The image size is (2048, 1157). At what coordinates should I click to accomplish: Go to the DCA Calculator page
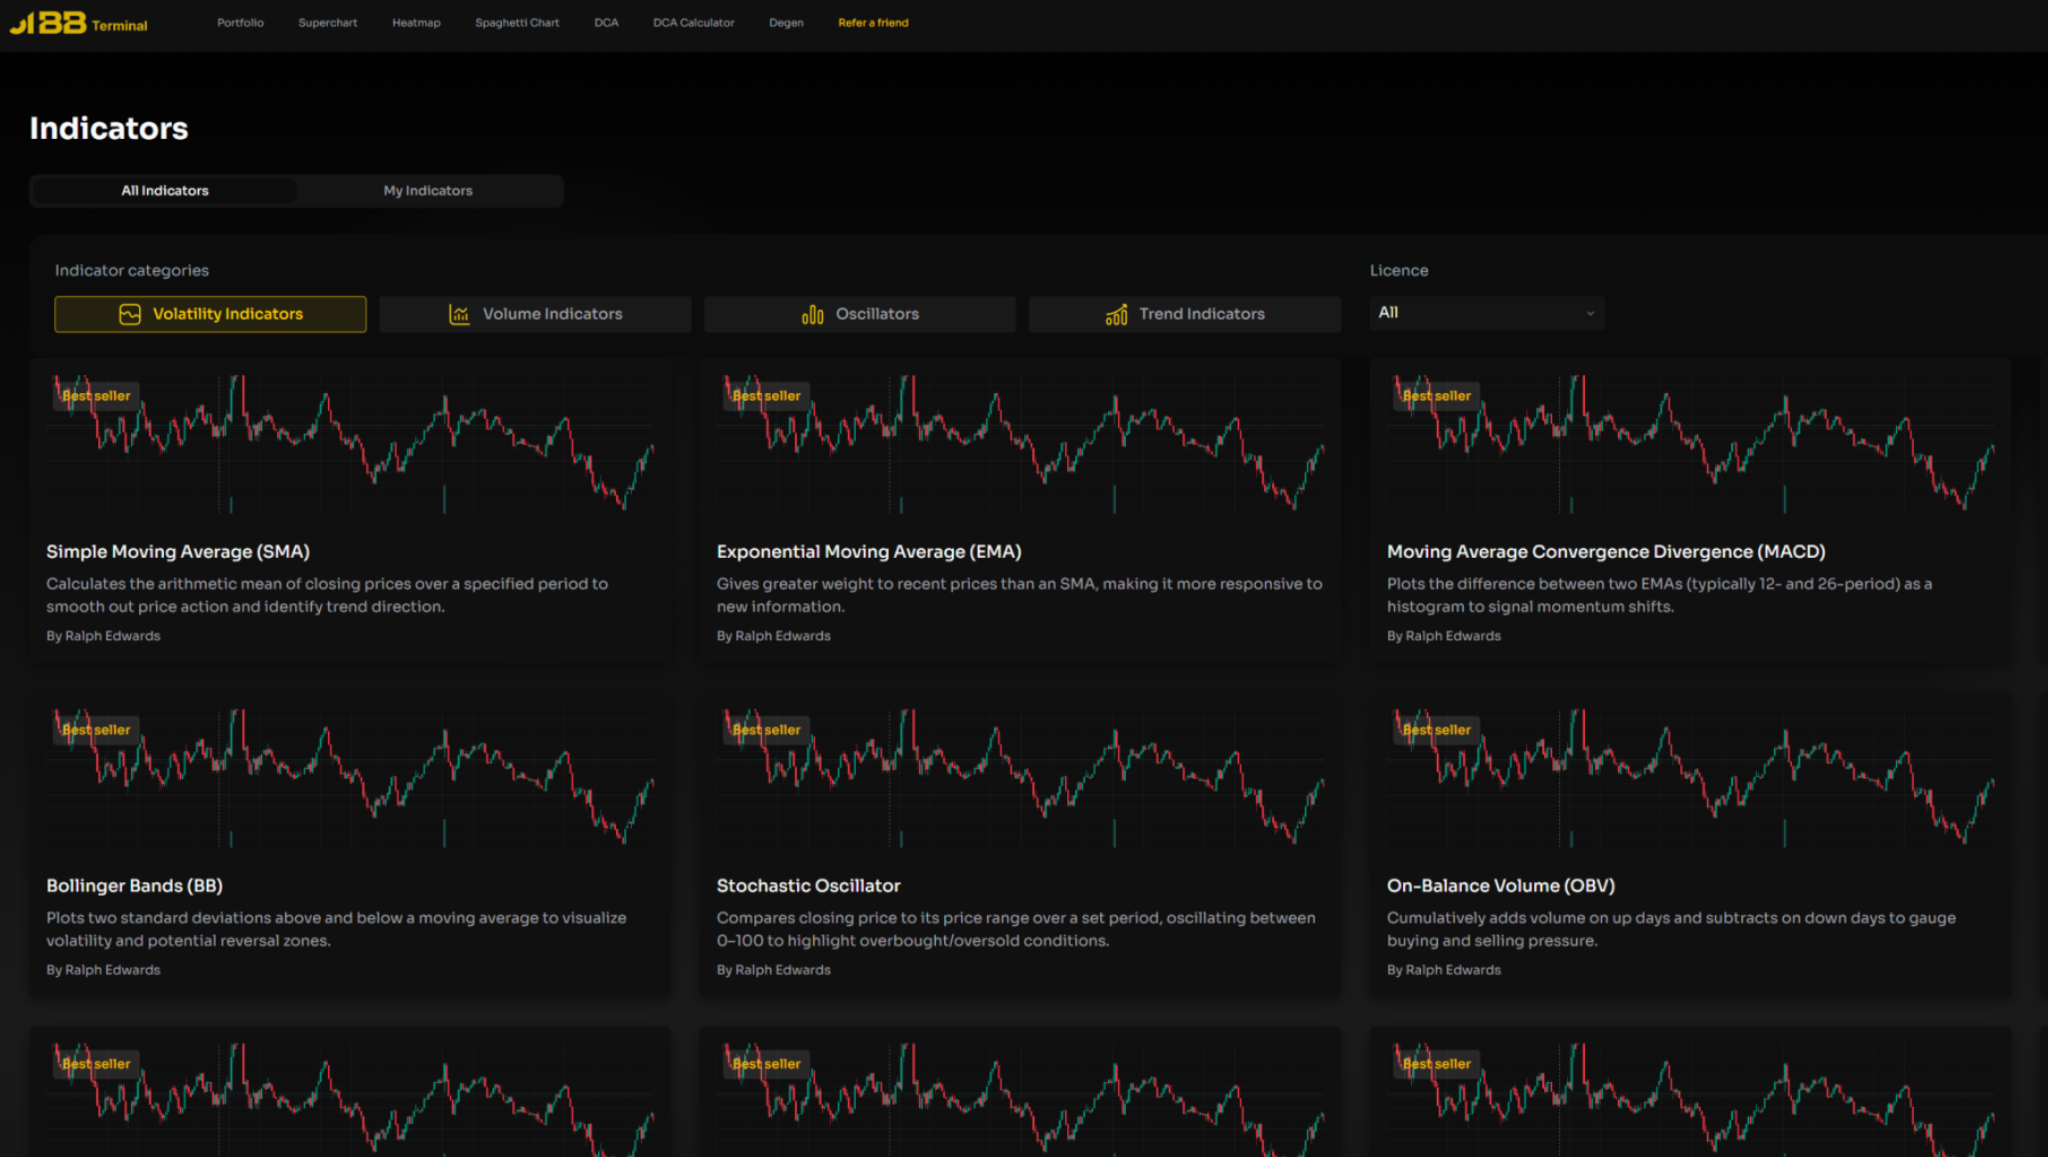click(x=693, y=23)
